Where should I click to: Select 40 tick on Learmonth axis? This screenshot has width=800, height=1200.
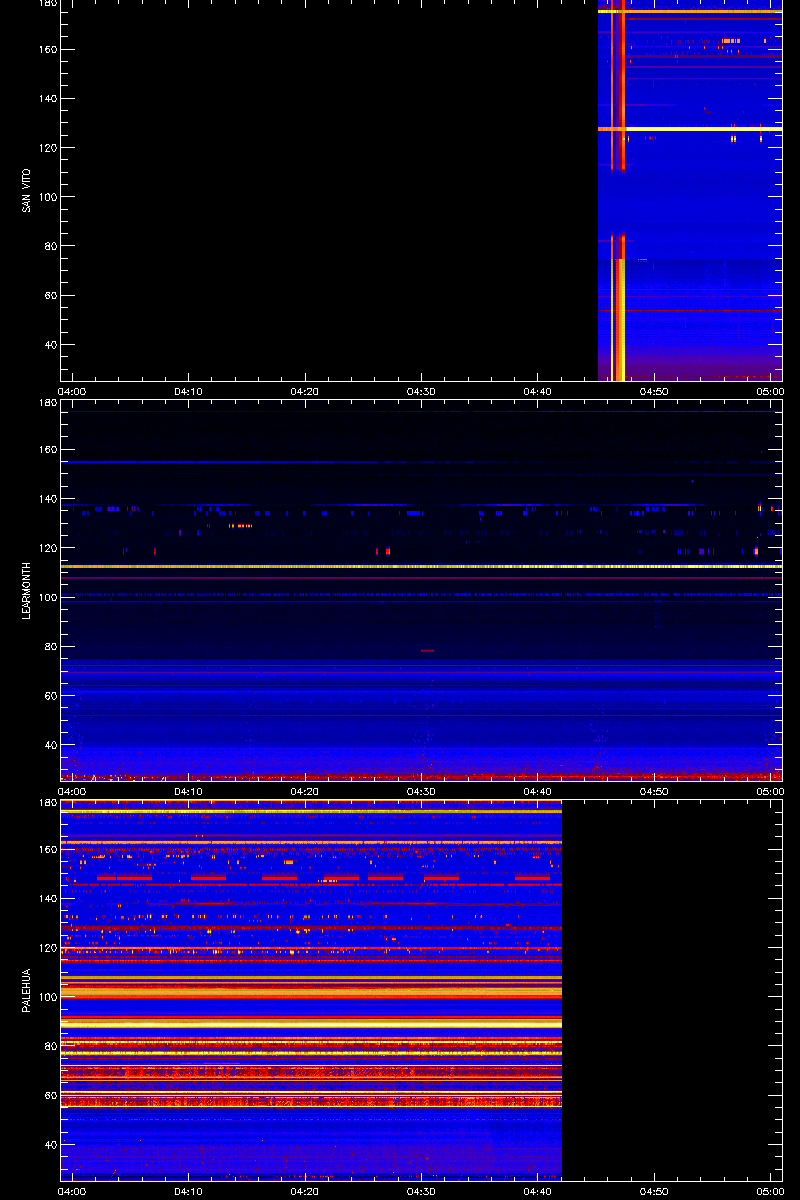pyautogui.click(x=50, y=744)
